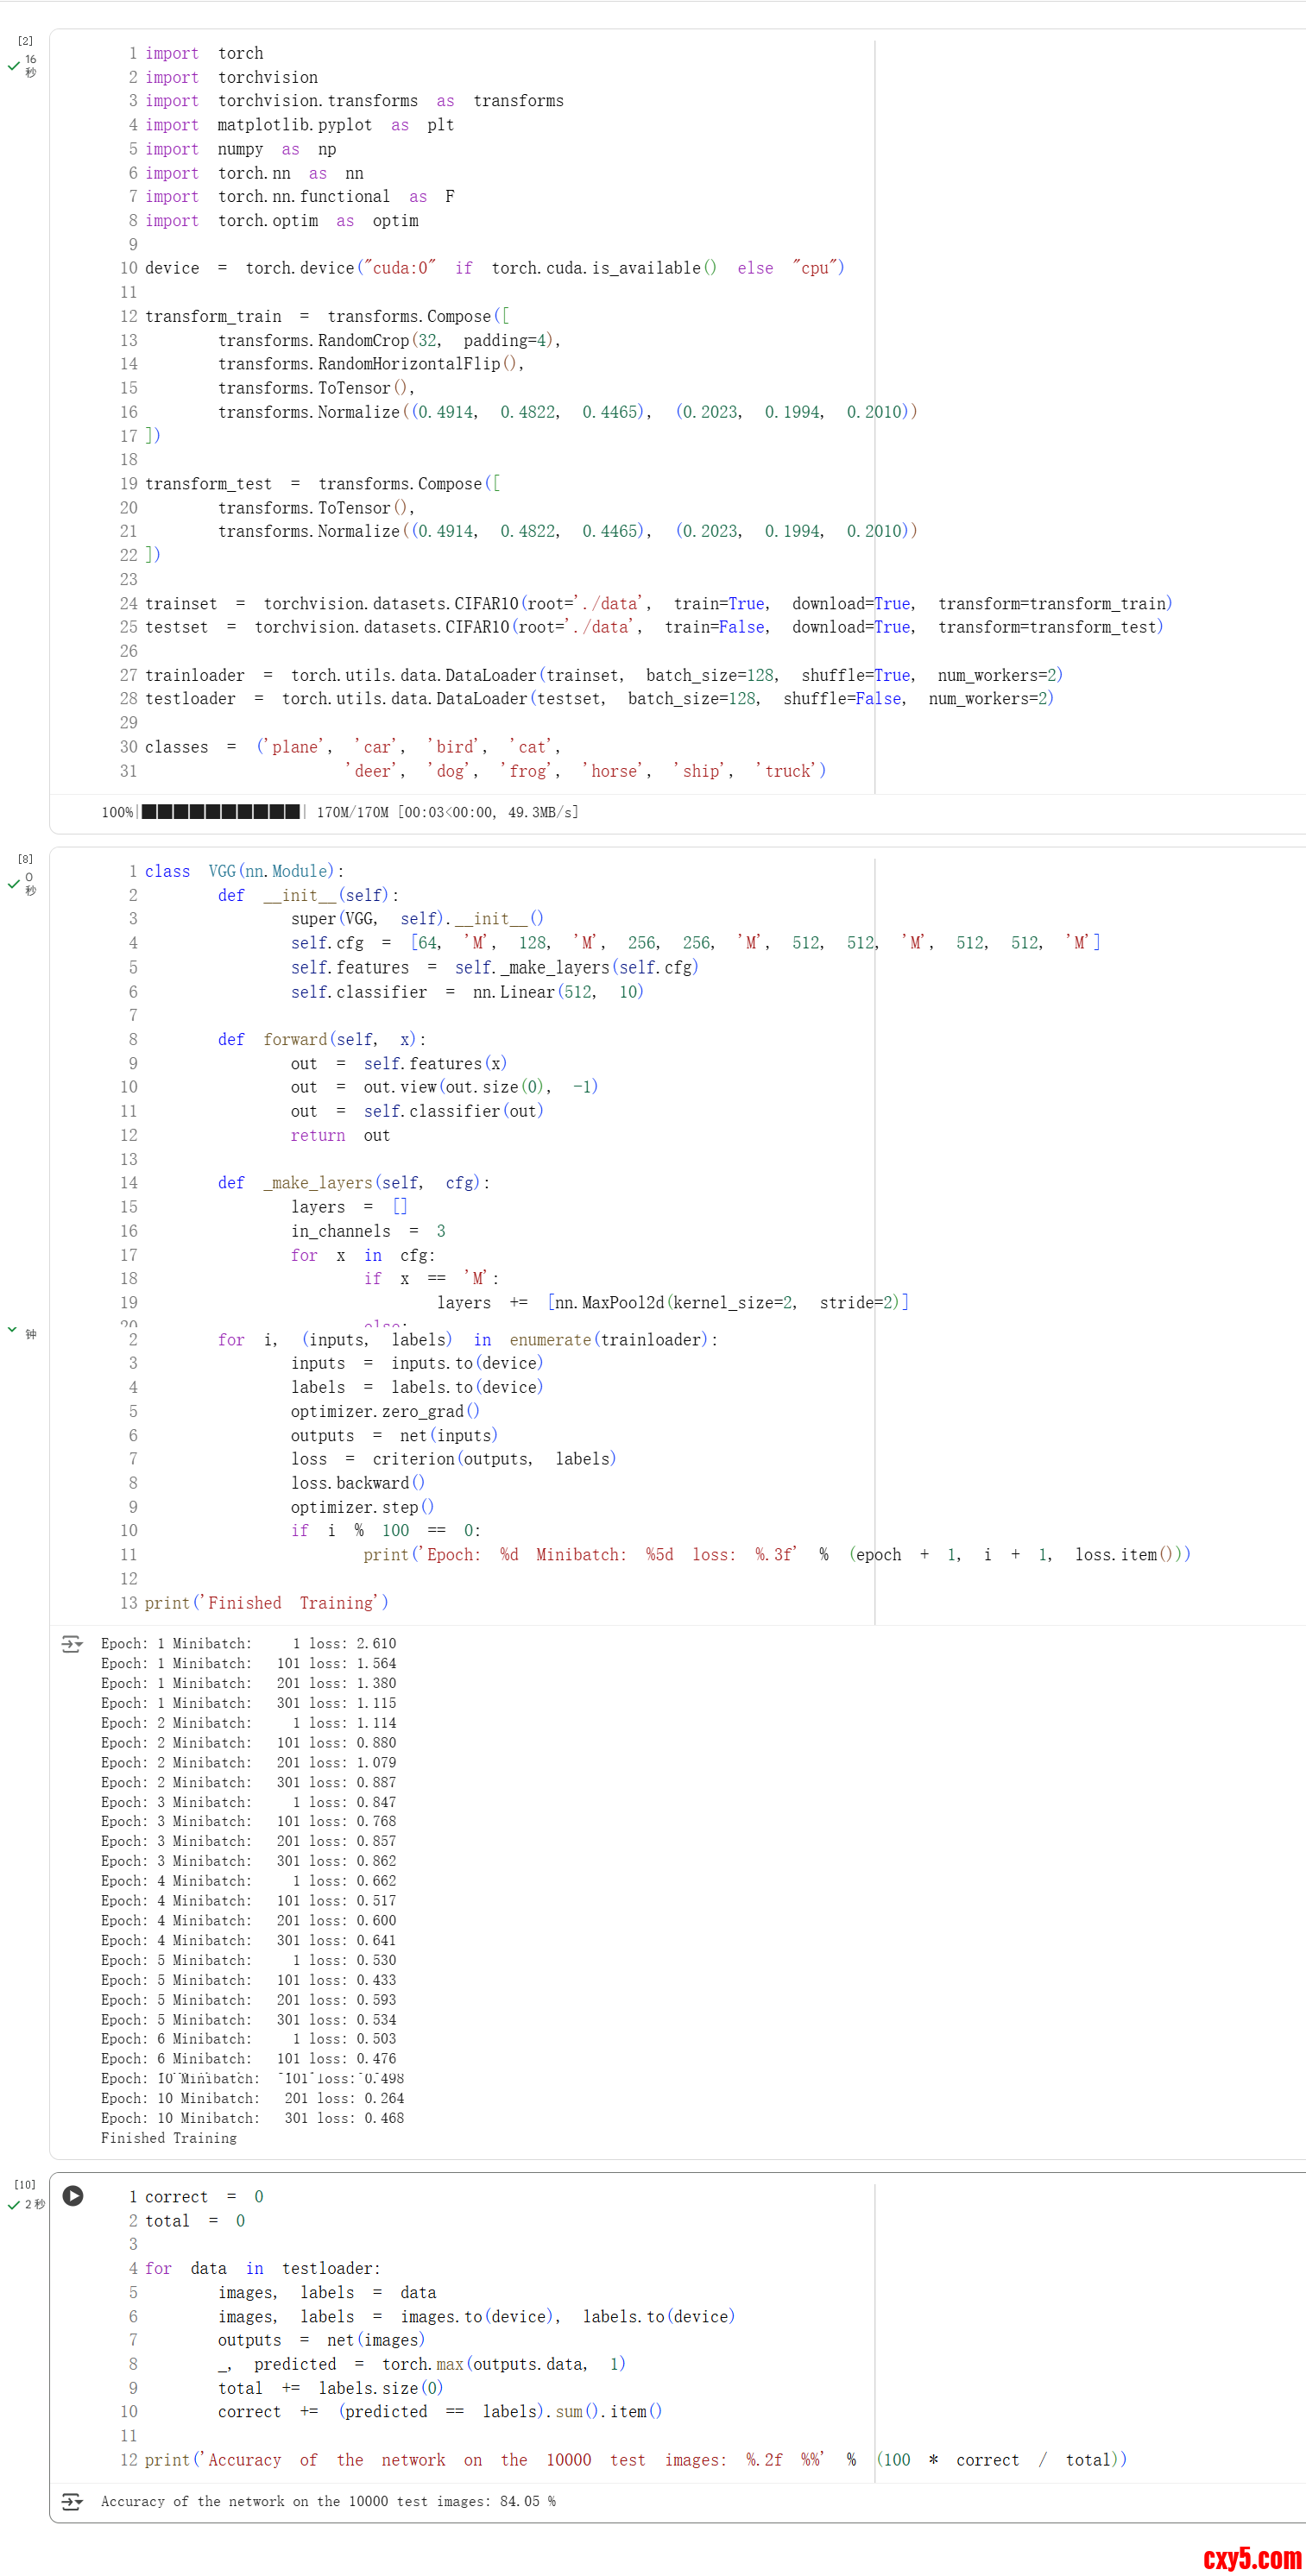Click the testset CIFAR10 dataset line
Image resolution: width=1306 pixels, height=2576 pixels.
tap(655, 627)
